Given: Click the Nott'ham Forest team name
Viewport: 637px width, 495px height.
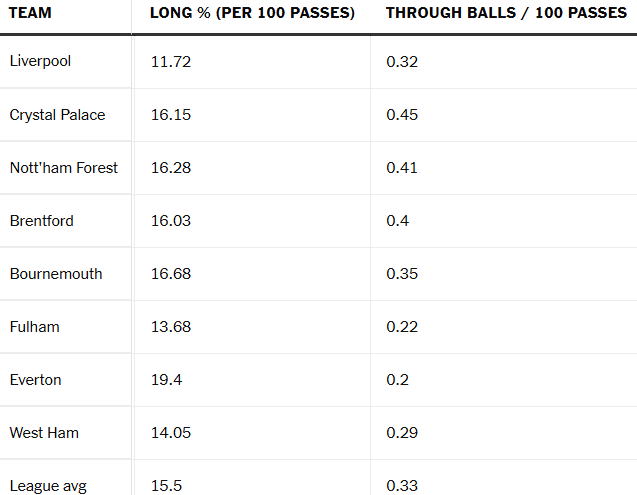Looking at the screenshot, I should [x=64, y=168].
